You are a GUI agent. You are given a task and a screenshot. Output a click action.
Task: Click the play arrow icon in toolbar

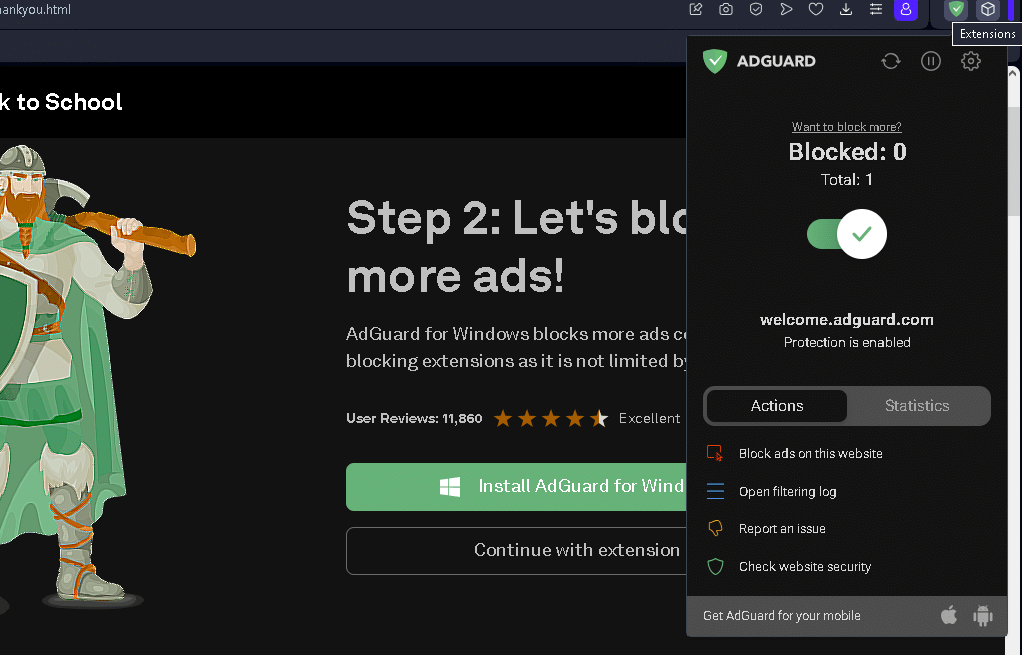pyautogui.click(x=786, y=9)
